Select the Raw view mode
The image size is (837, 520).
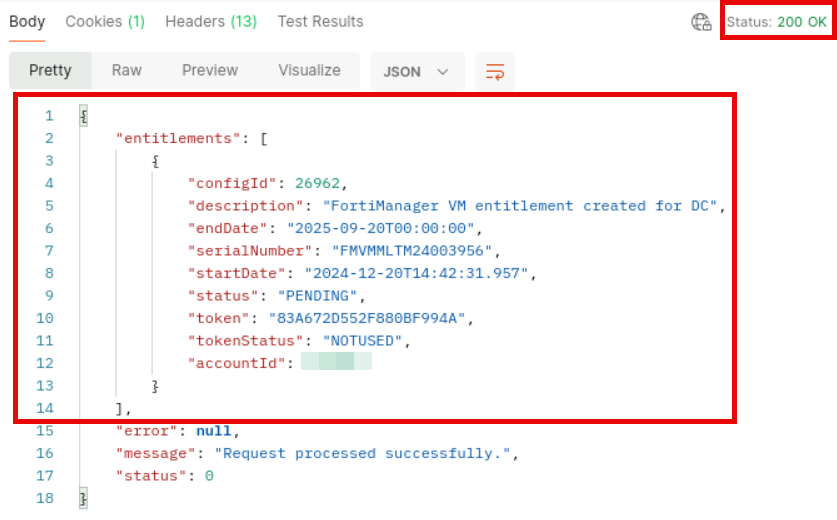[127, 70]
